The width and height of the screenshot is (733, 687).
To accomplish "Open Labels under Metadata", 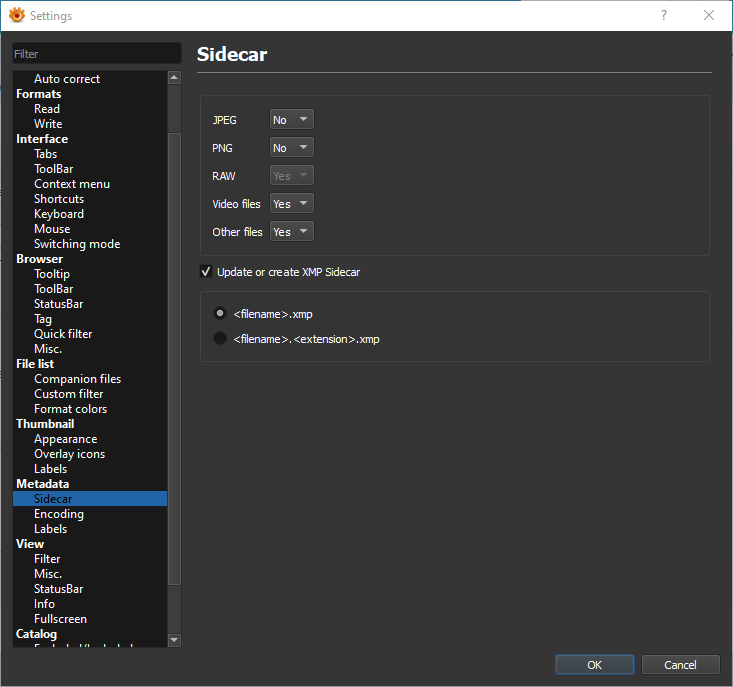I will (50, 529).
